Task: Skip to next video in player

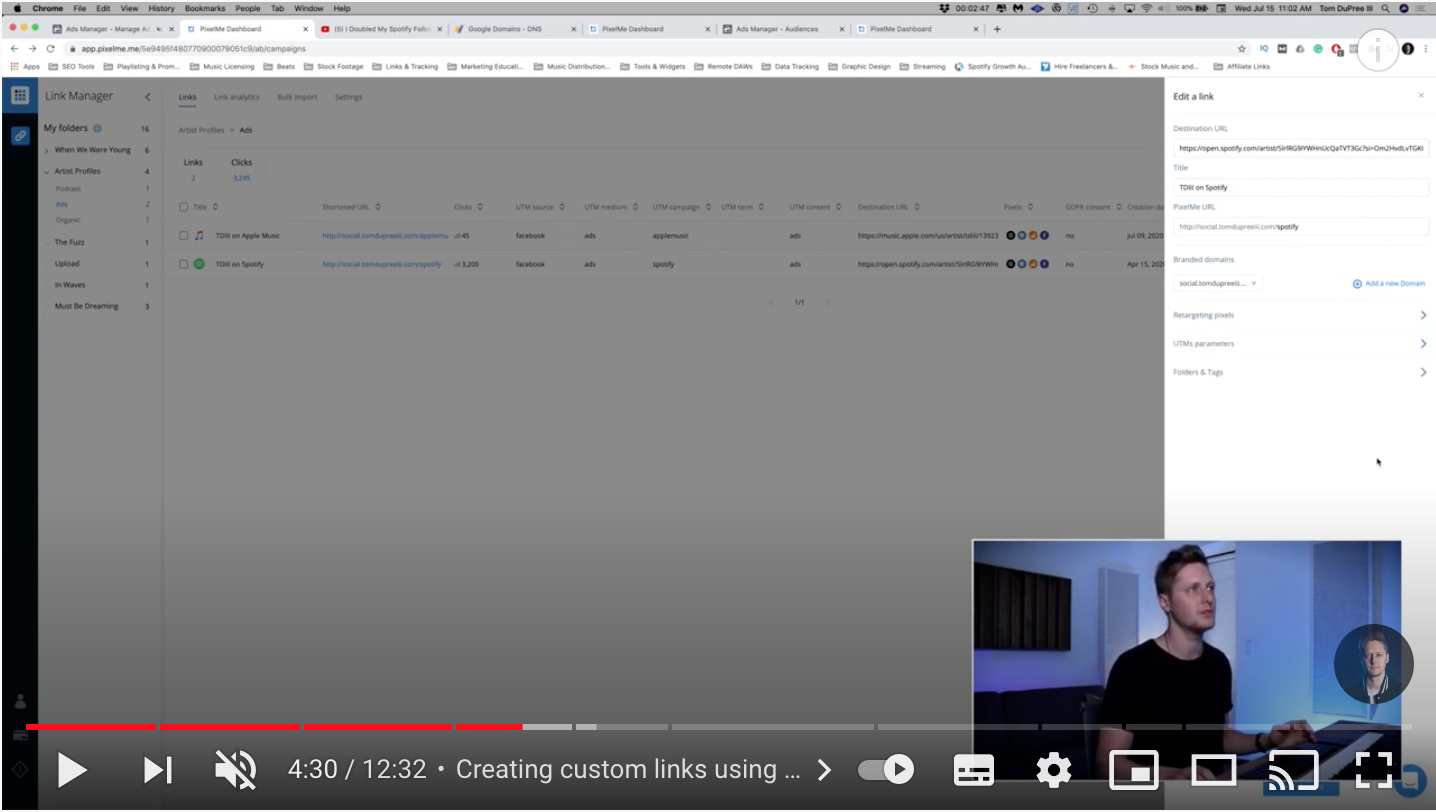Action: [158, 770]
